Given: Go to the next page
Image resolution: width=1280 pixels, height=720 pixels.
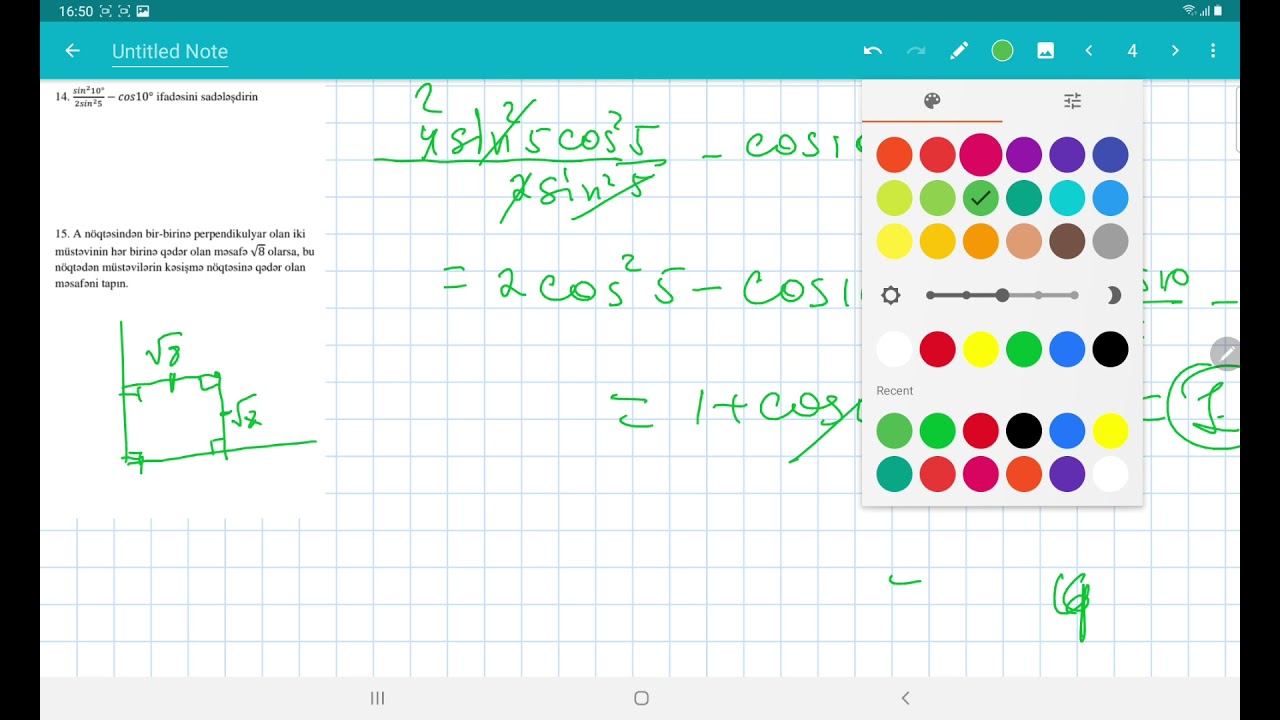Looking at the screenshot, I should point(1175,50).
